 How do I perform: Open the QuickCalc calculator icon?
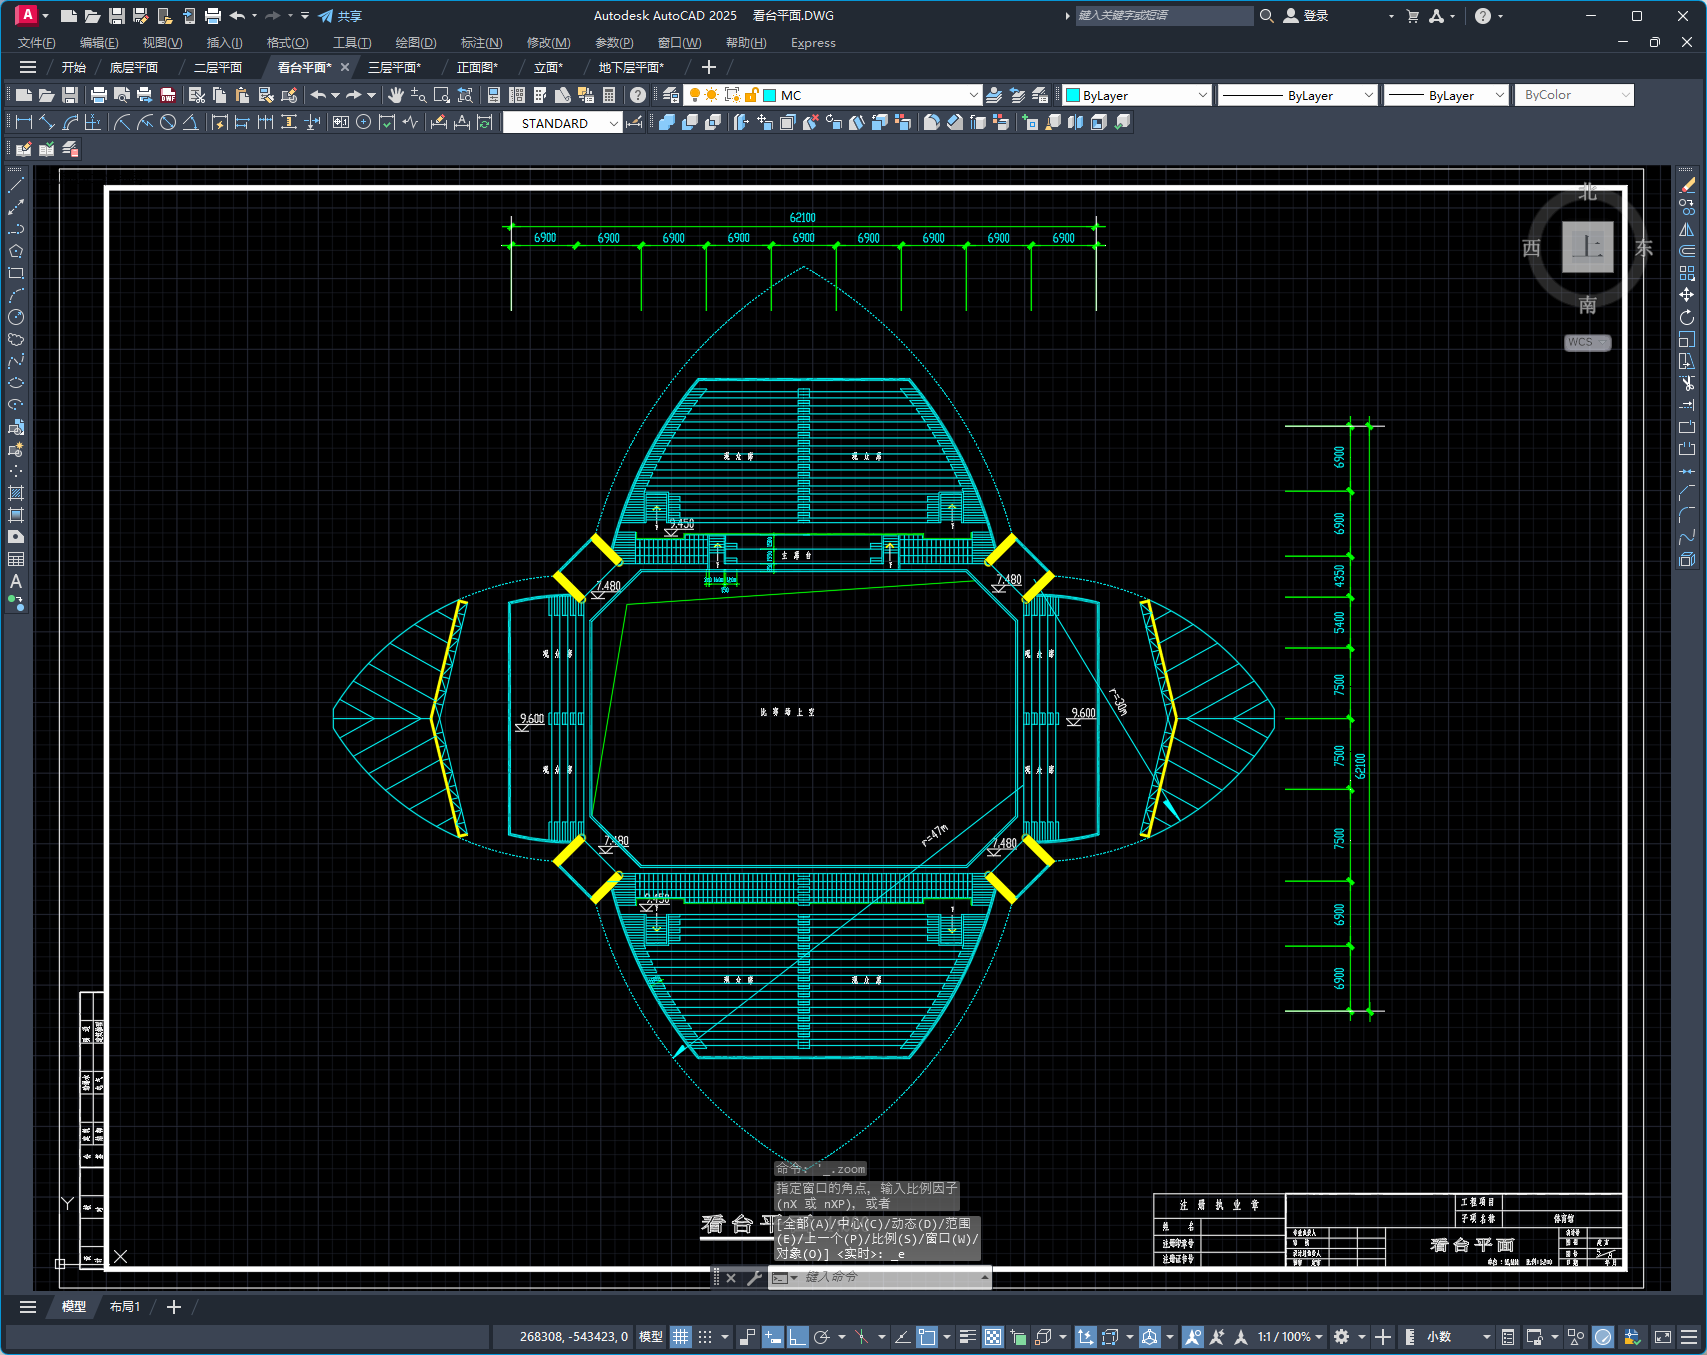tap(609, 95)
